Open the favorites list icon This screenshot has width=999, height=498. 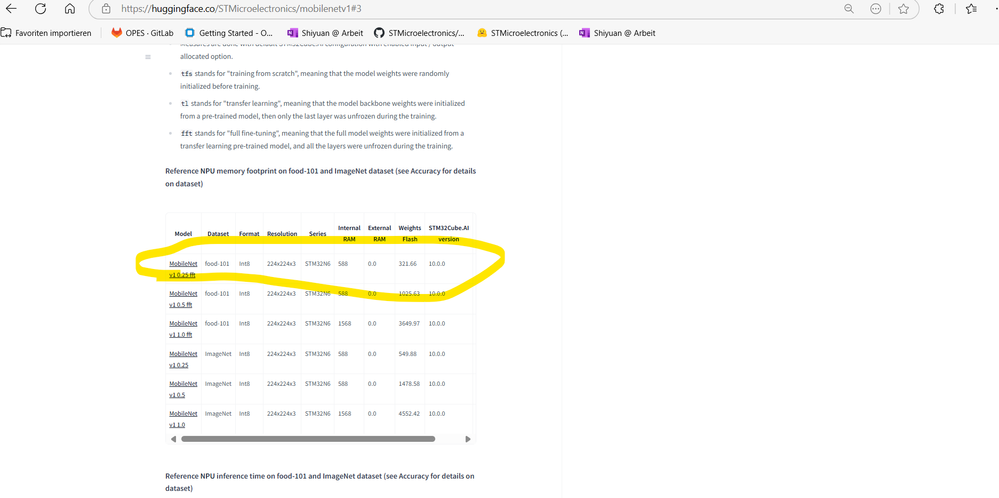coord(971,9)
